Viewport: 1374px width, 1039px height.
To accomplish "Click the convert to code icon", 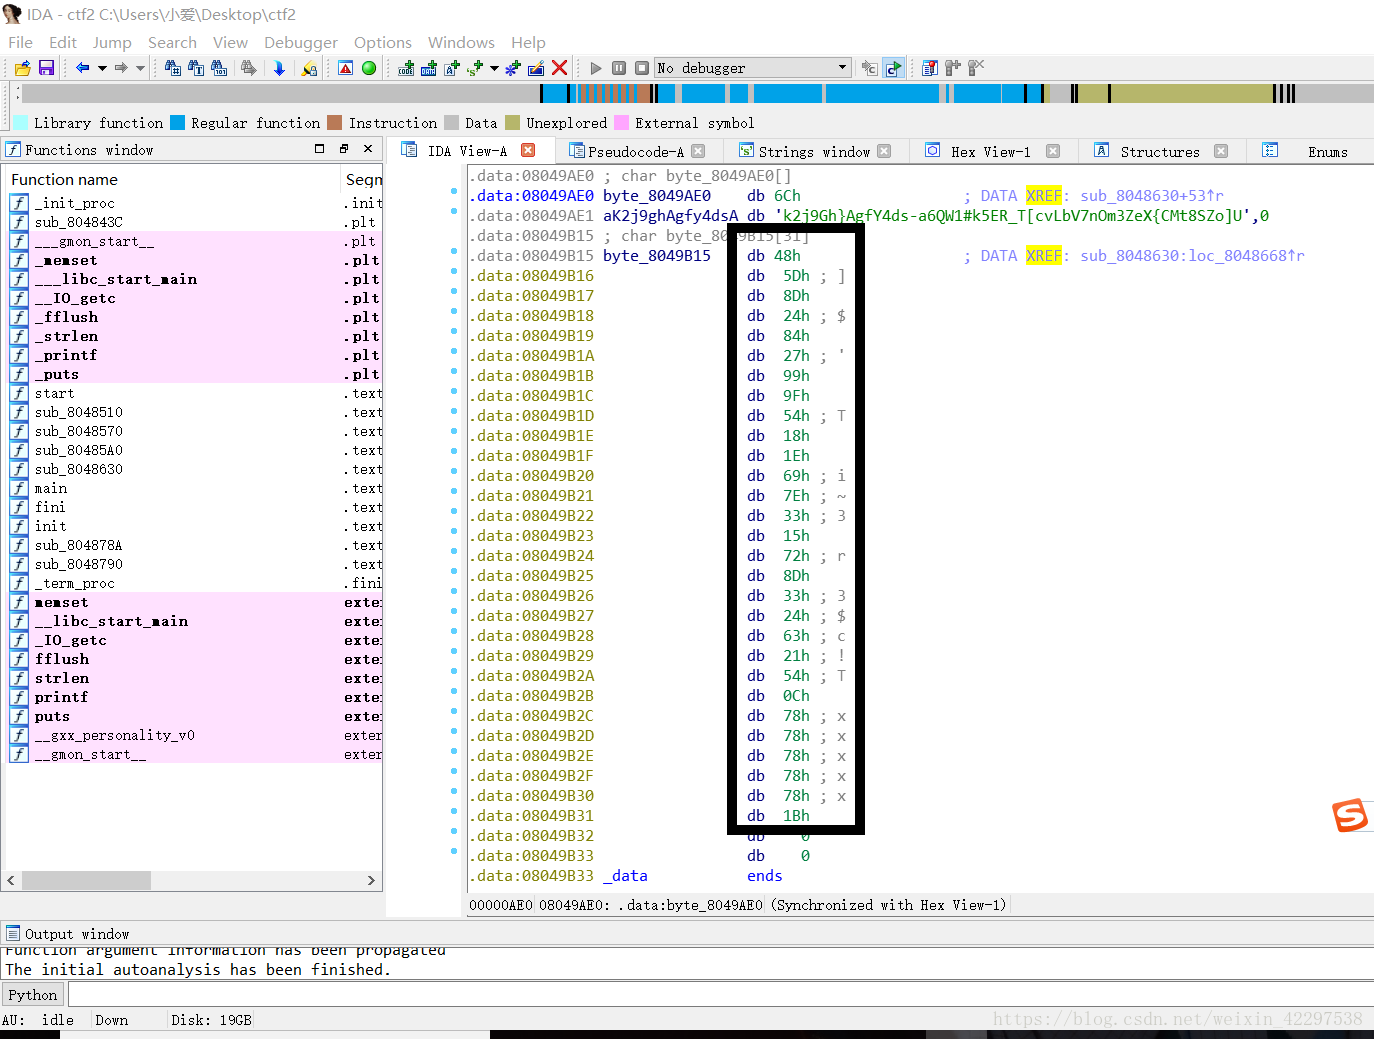I will click(x=405, y=68).
